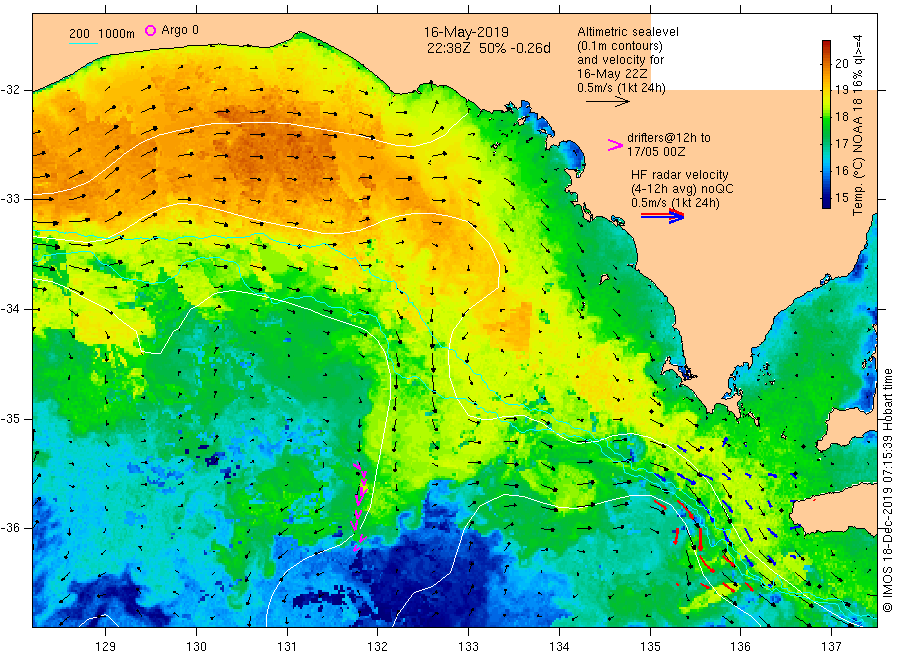
Task: Click the color bar value '15'
Action: pos(841,197)
